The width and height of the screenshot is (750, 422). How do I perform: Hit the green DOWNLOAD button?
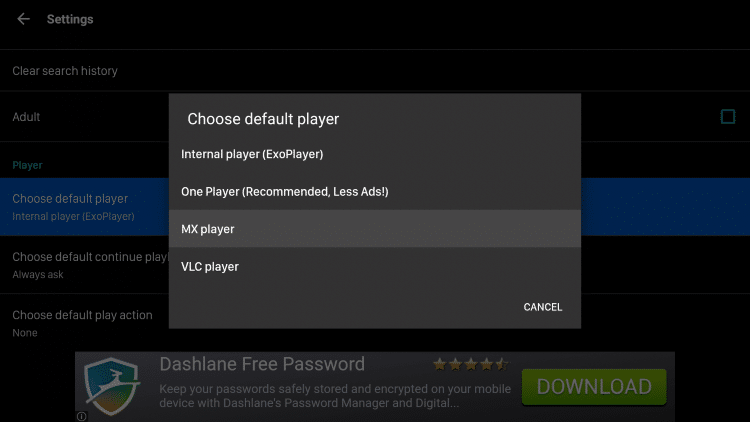594,387
